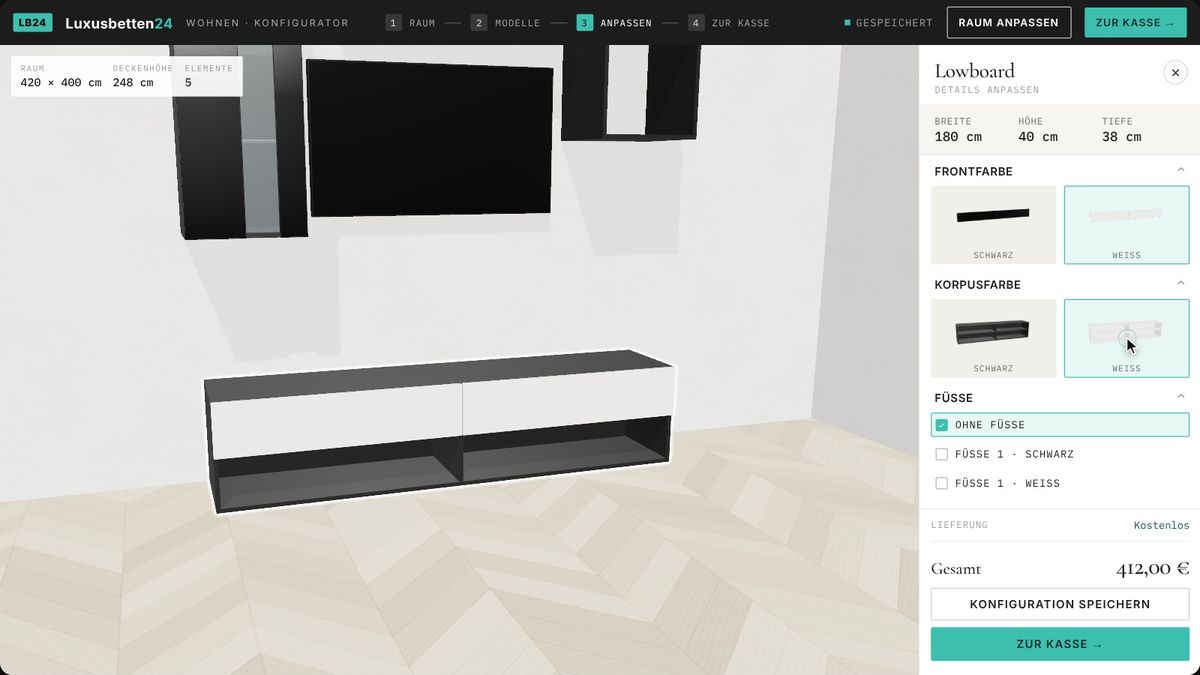Click the Raum anpassen button
The image size is (1200, 675).
point(1008,22)
